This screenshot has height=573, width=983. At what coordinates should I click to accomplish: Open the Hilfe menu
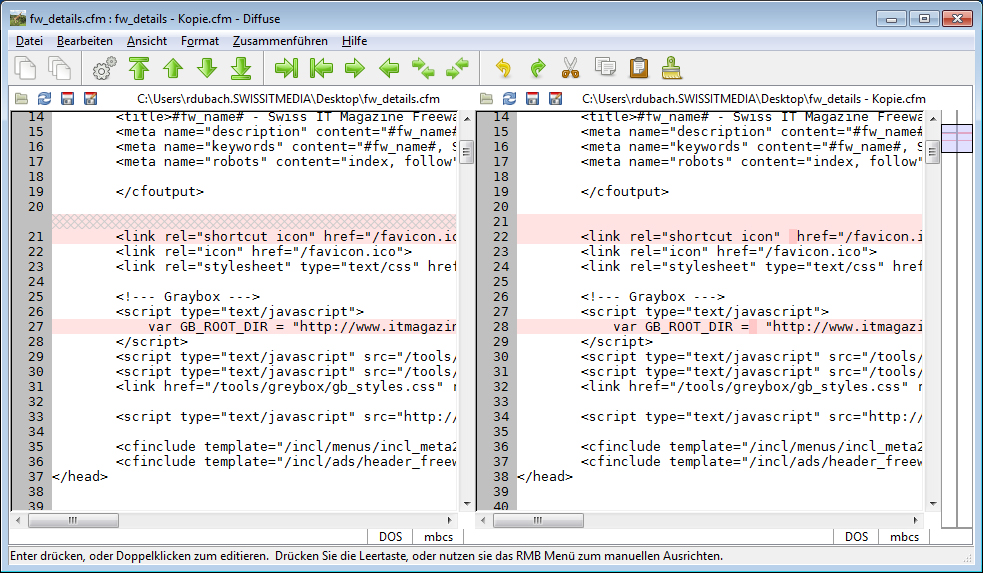pos(354,41)
